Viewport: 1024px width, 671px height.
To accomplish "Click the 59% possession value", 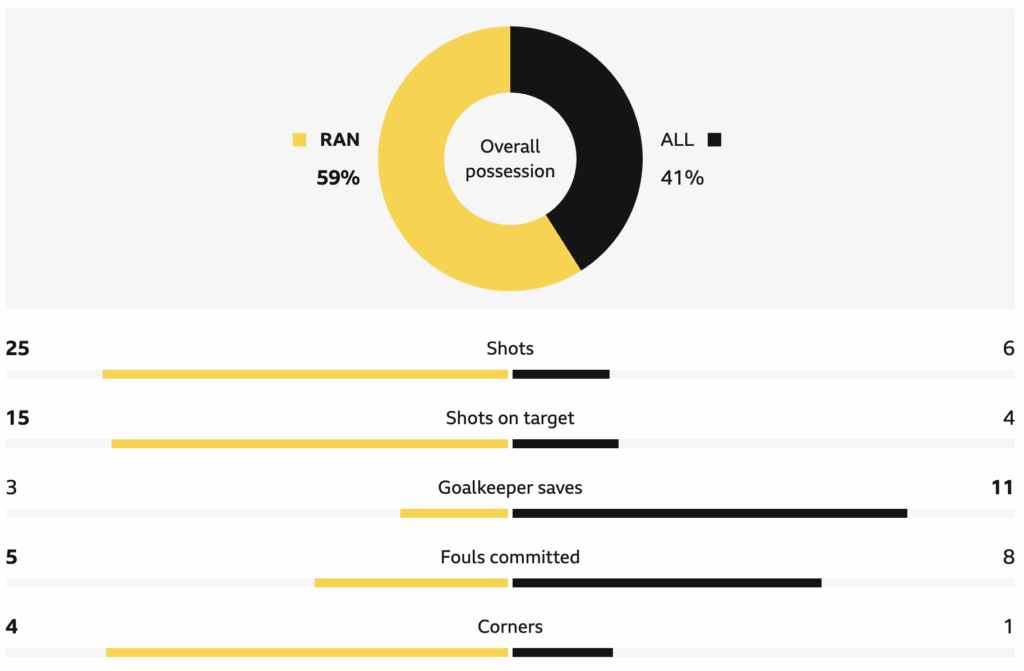I will pyautogui.click(x=338, y=178).
